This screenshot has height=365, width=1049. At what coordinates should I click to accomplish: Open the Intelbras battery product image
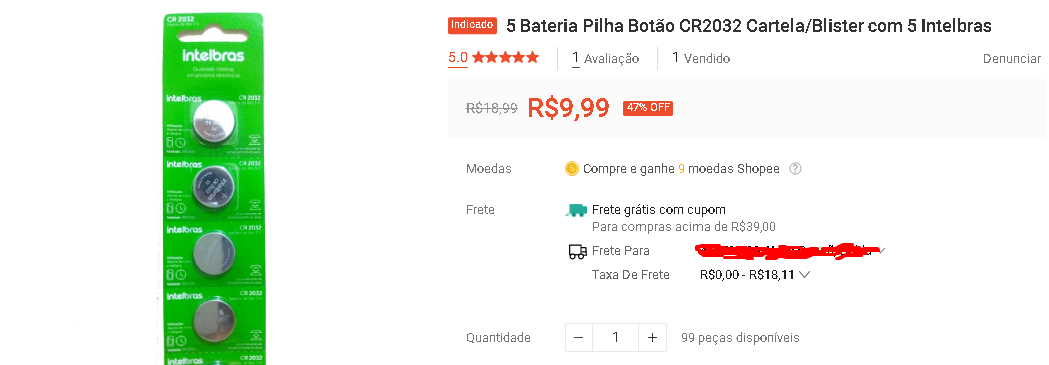coord(214,189)
